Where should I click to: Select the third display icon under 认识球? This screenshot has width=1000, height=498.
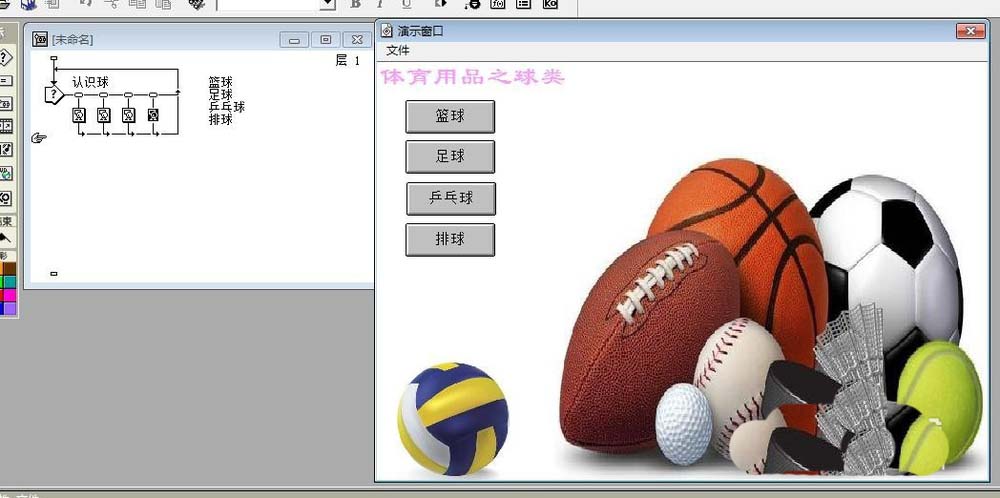(128, 115)
